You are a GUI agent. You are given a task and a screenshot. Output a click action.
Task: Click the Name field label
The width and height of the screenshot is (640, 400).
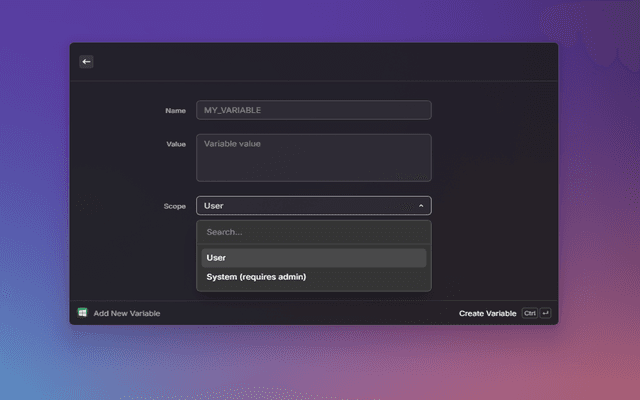(175, 110)
